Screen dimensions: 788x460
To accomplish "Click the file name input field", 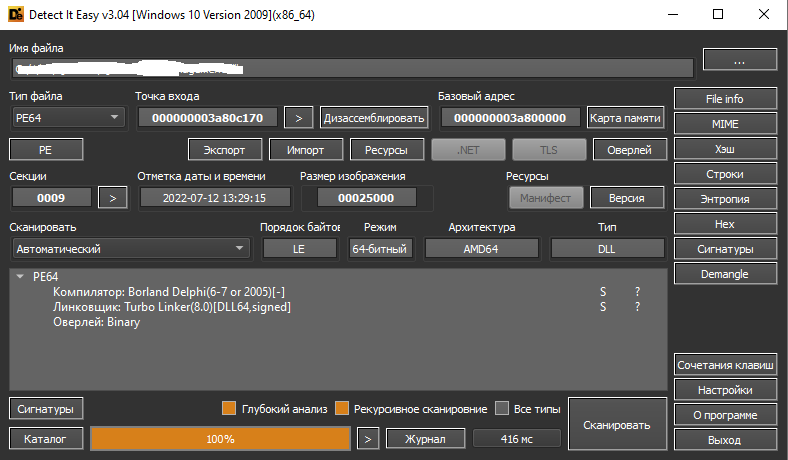I will tap(353, 69).
